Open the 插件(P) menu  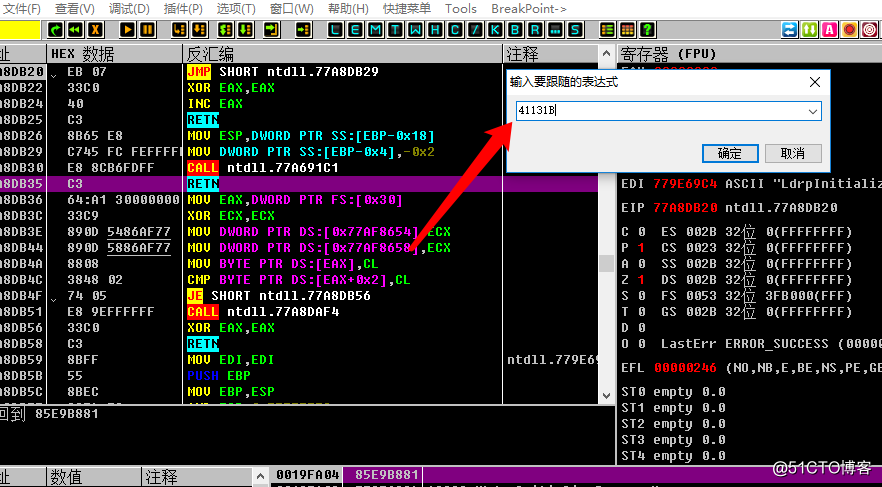point(183,9)
